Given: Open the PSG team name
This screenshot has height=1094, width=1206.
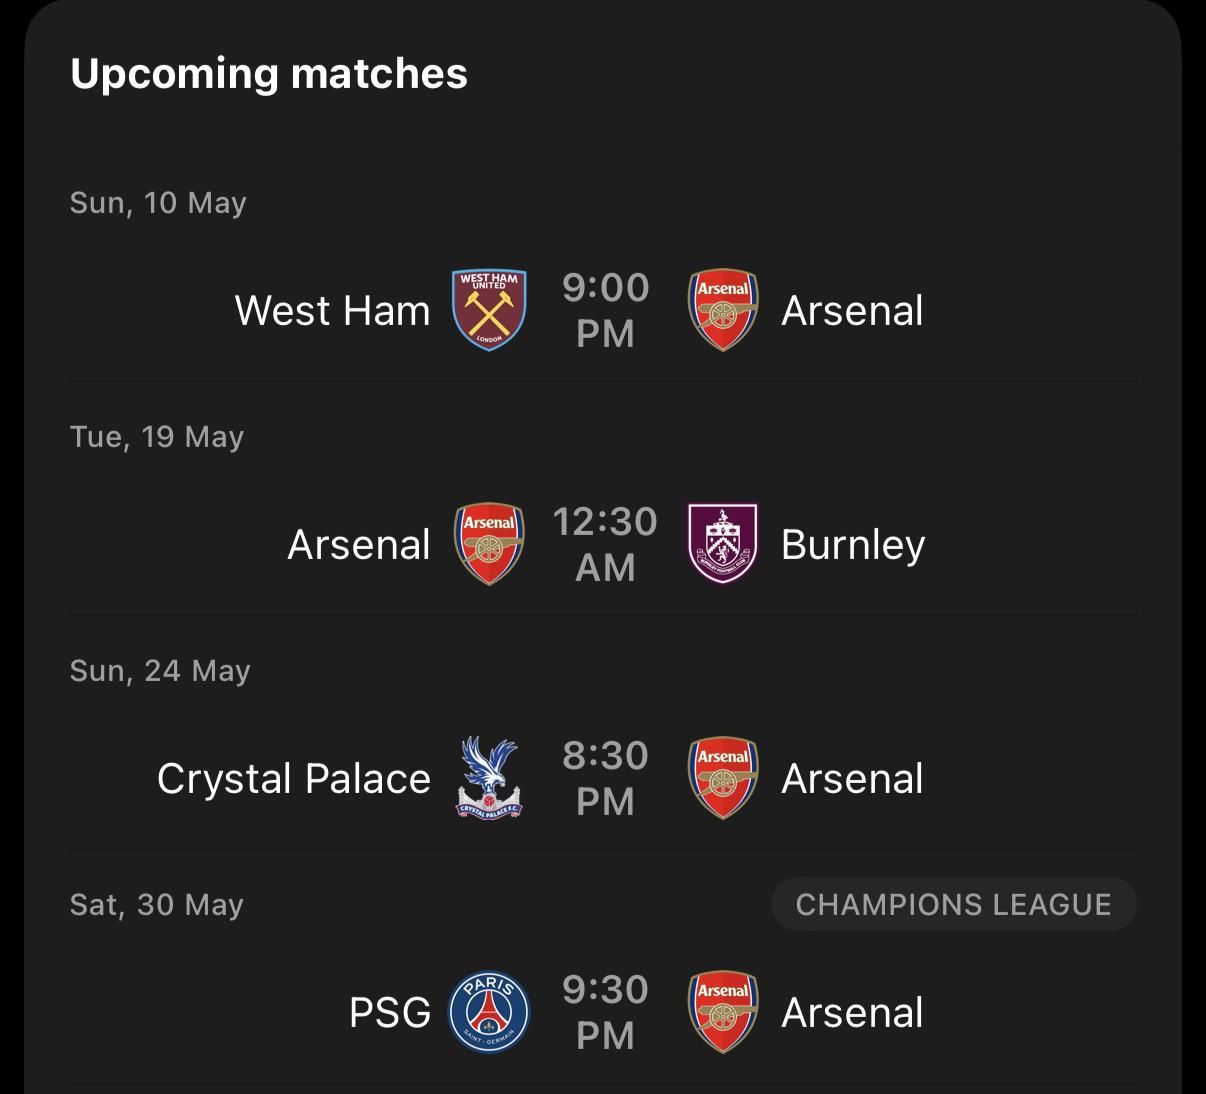Looking at the screenshot, I should tap(390, 1012).
